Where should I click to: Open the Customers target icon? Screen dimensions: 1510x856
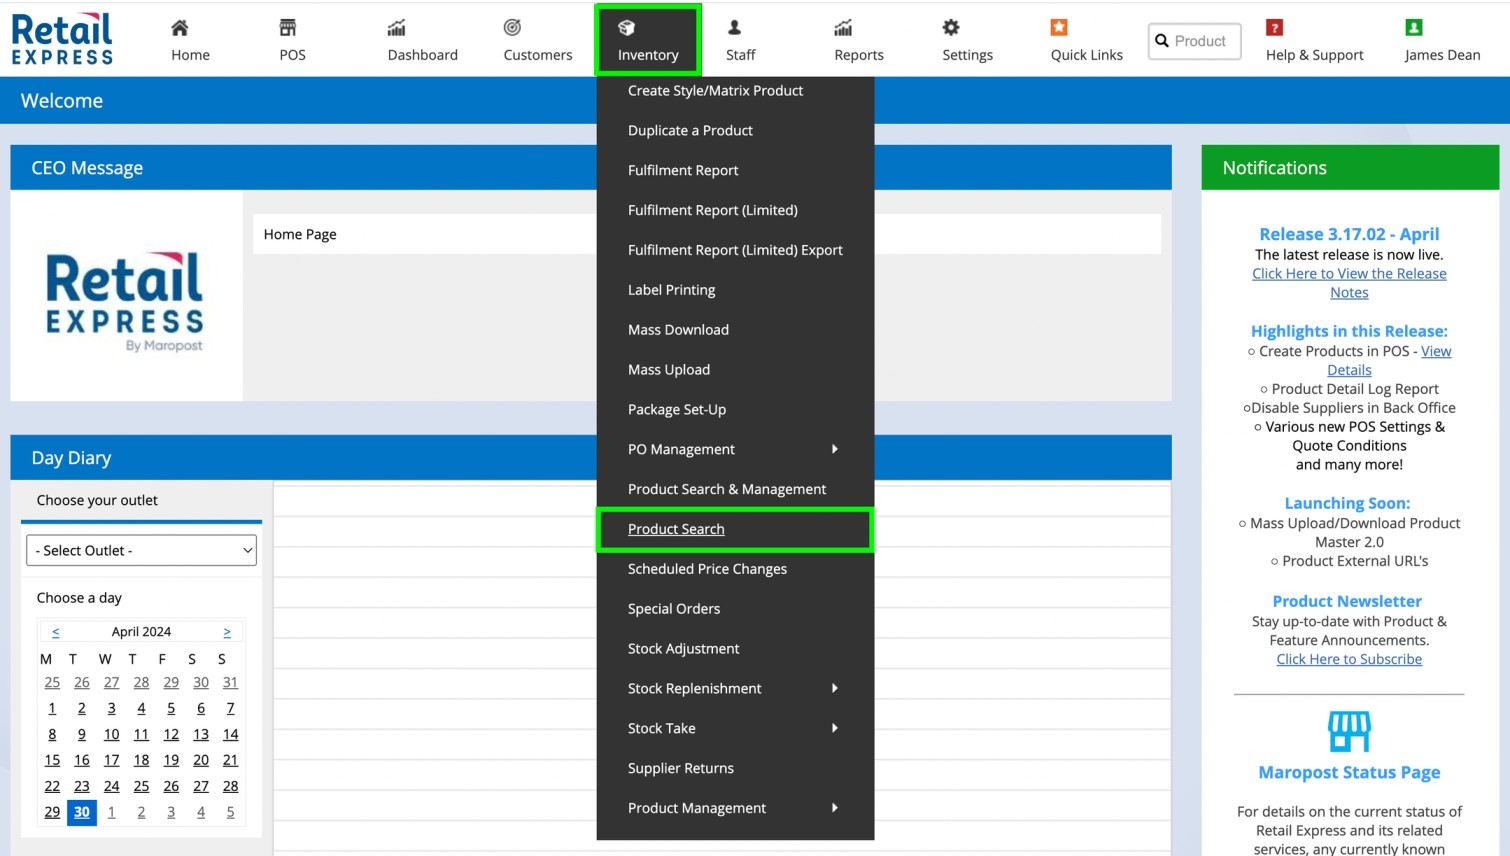(x=512, y=27)
